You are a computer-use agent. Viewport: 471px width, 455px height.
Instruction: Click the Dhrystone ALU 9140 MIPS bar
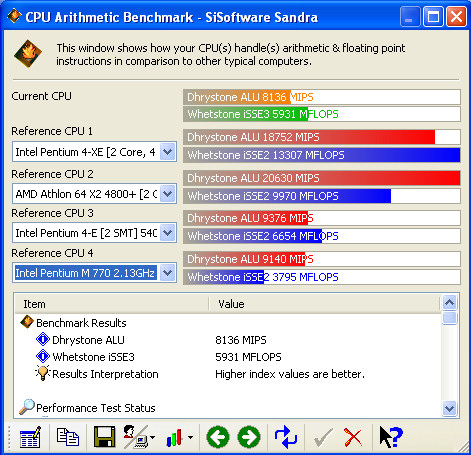[322, 259]
